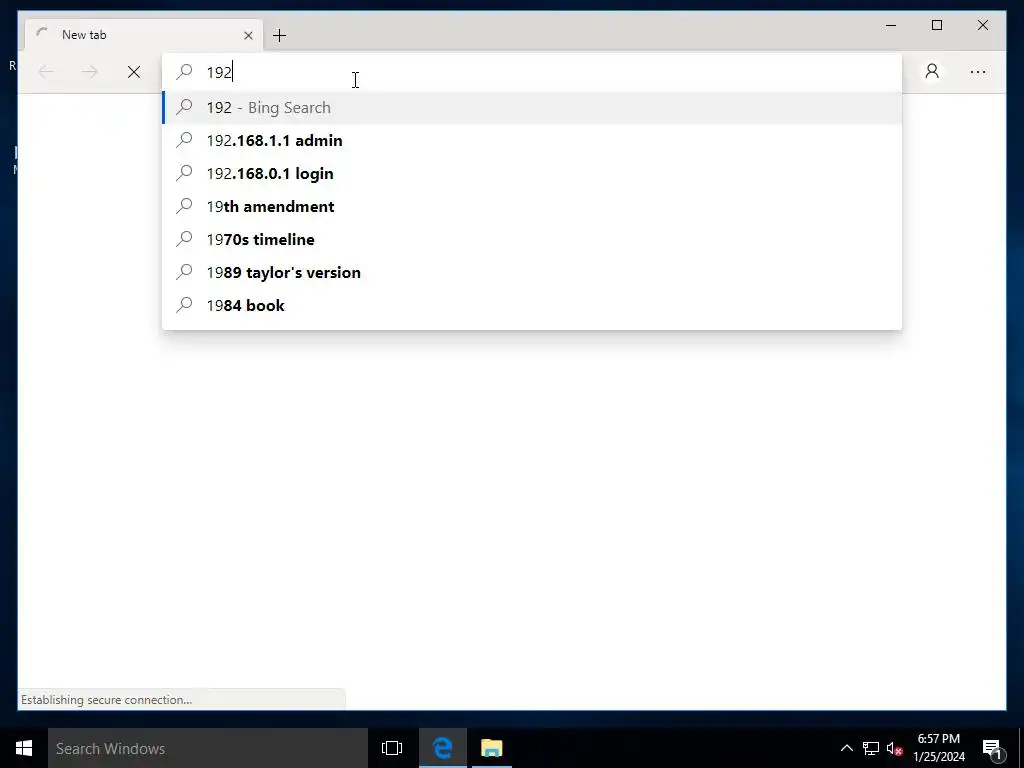Click the address bar containing 192

(x=532, y=72)
